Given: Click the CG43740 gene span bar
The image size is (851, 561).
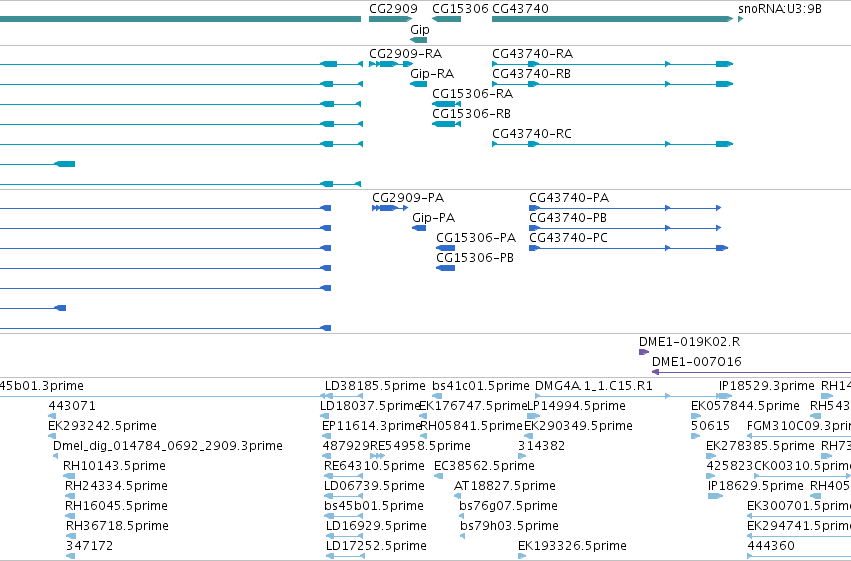Looking at the screenshot, I should 613,19.
